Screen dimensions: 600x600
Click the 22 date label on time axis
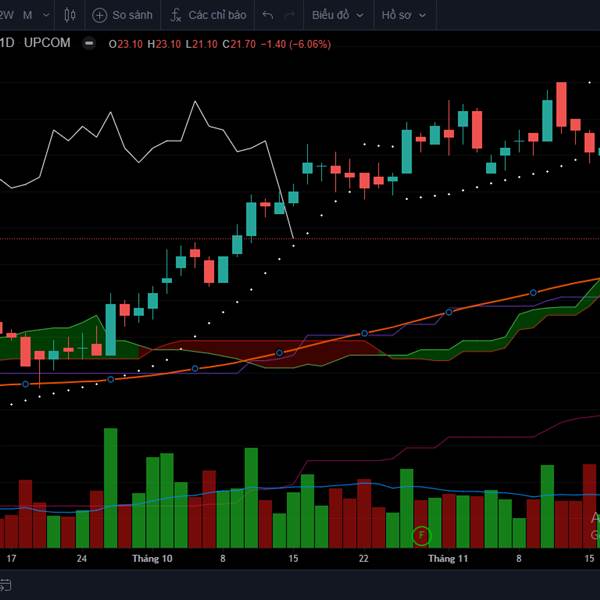[x=364, y=559]
